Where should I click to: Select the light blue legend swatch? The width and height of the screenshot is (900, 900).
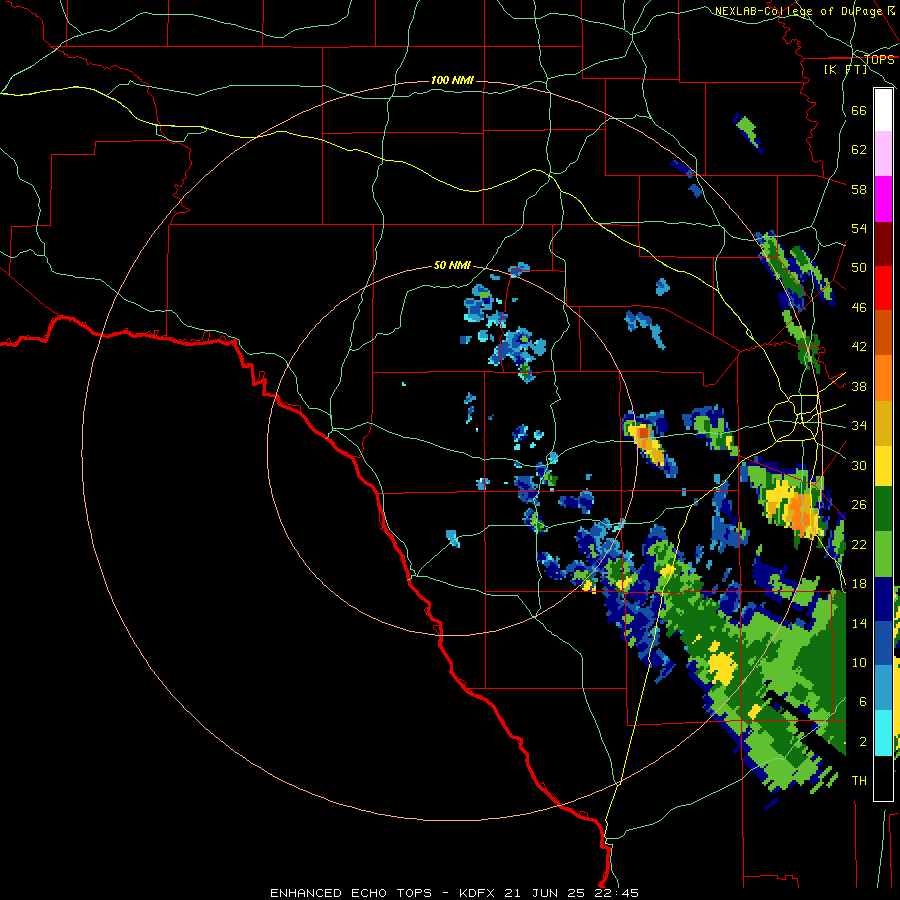(x=883, y=688)
